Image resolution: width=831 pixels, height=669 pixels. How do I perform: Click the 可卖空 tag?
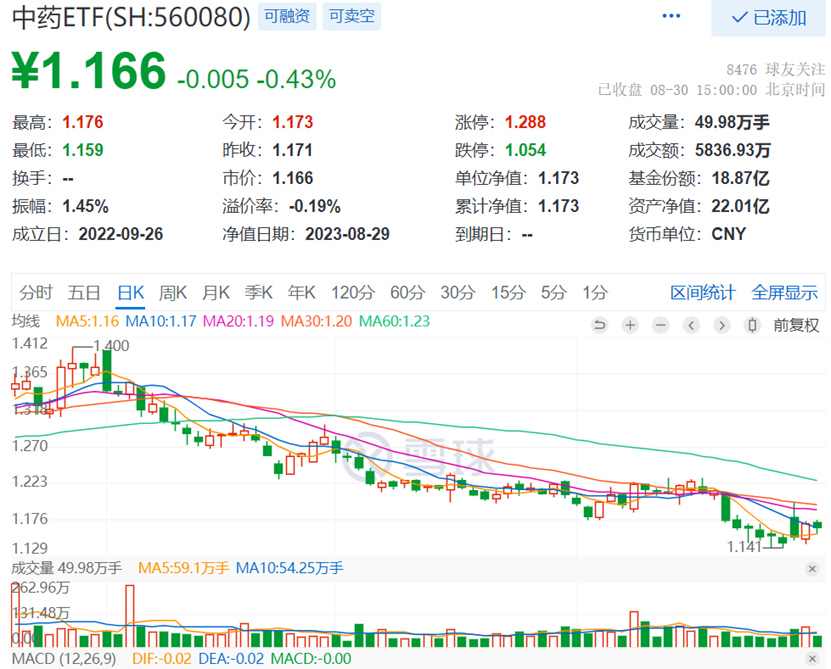pyautogui.click(x=351, y=16)
